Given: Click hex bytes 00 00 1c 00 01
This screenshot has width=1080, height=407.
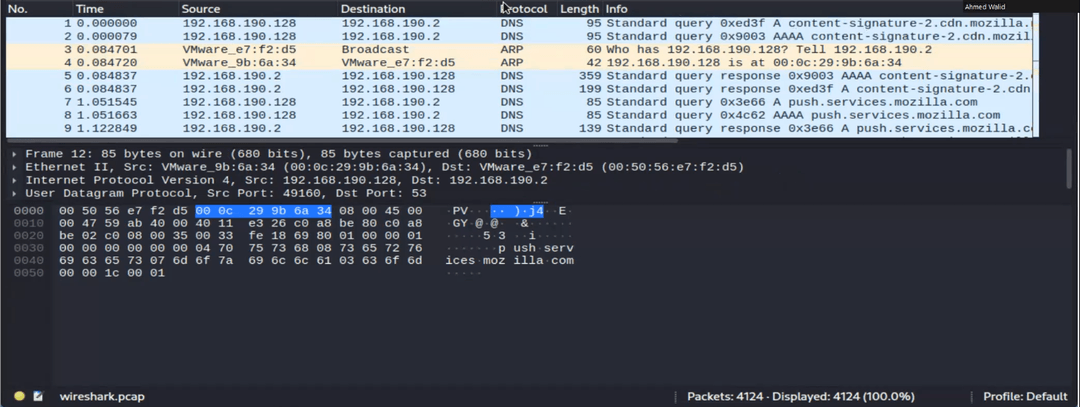Looking at the screenshot, I should click(112, 273).
